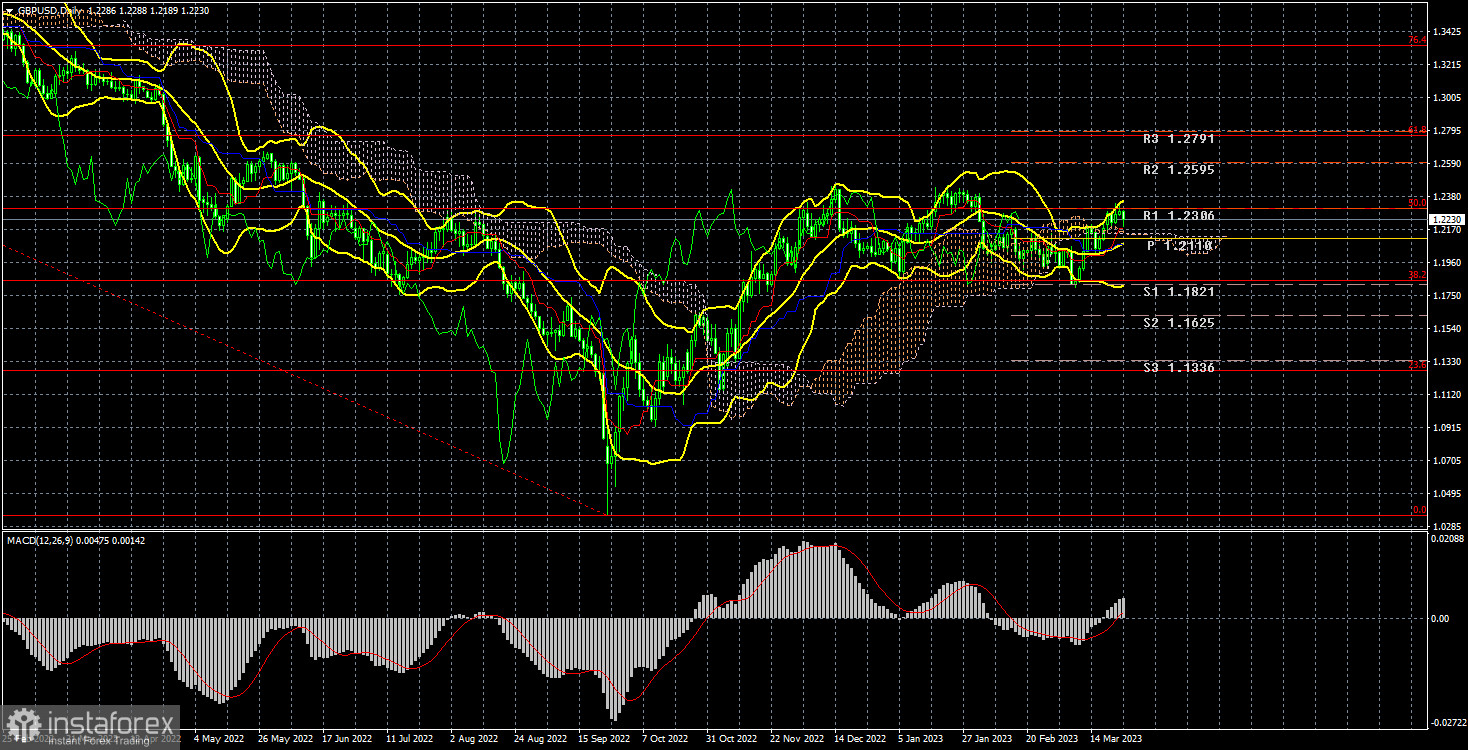The width and height of the screenshot is (1468, 750).
Task: Click the MACD scale value 0.02088
Action: pyautogui.click(x=1447, y=538)
